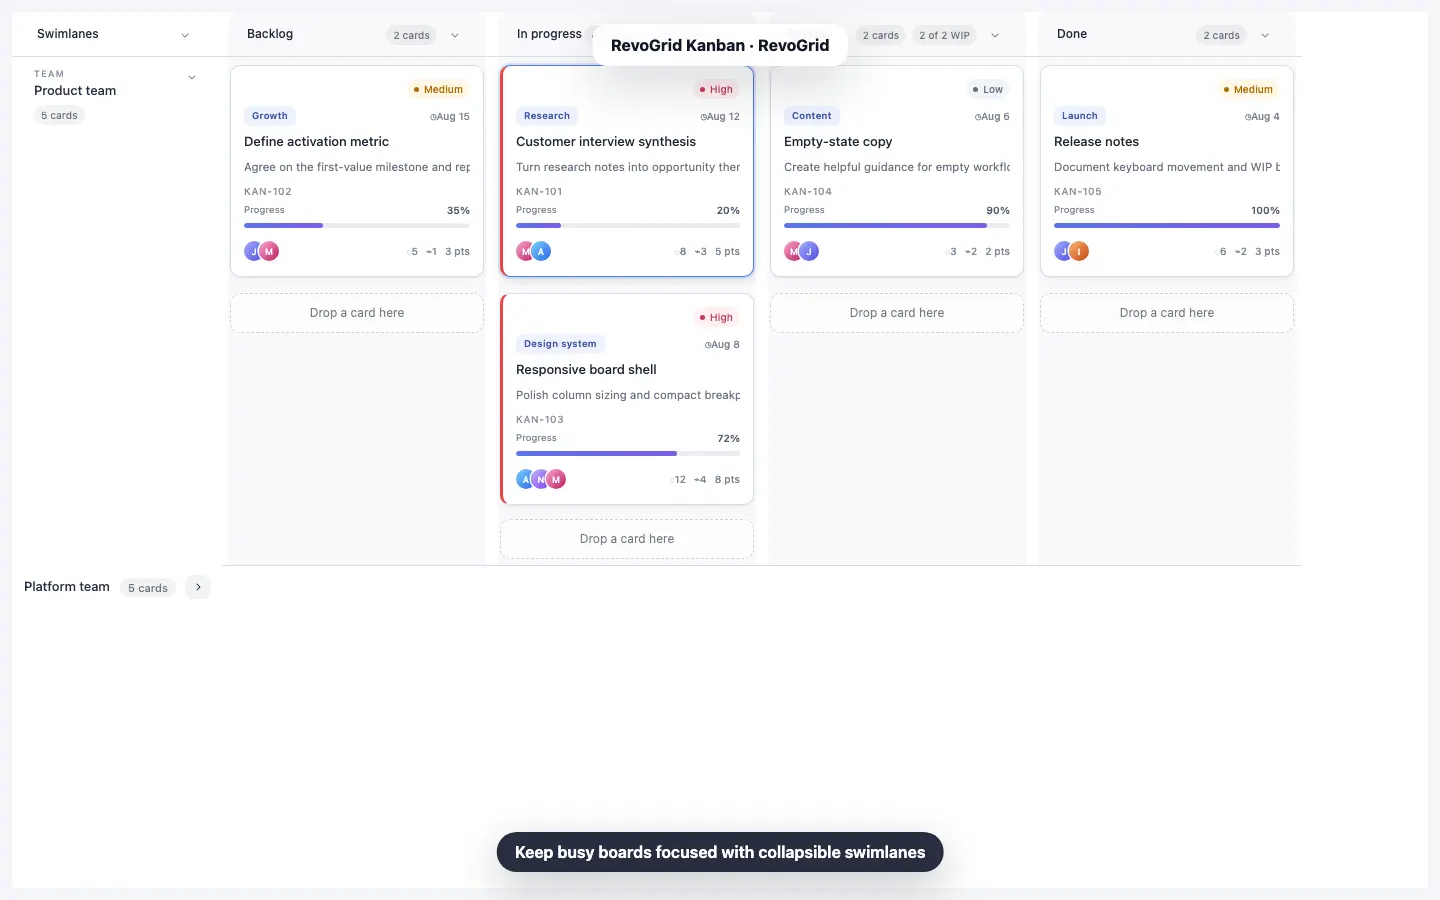Image resolution: width=1440 pixels, height=900 pixels.
Task: Collapse the Product team swimlane
Action: click(192, 77)
